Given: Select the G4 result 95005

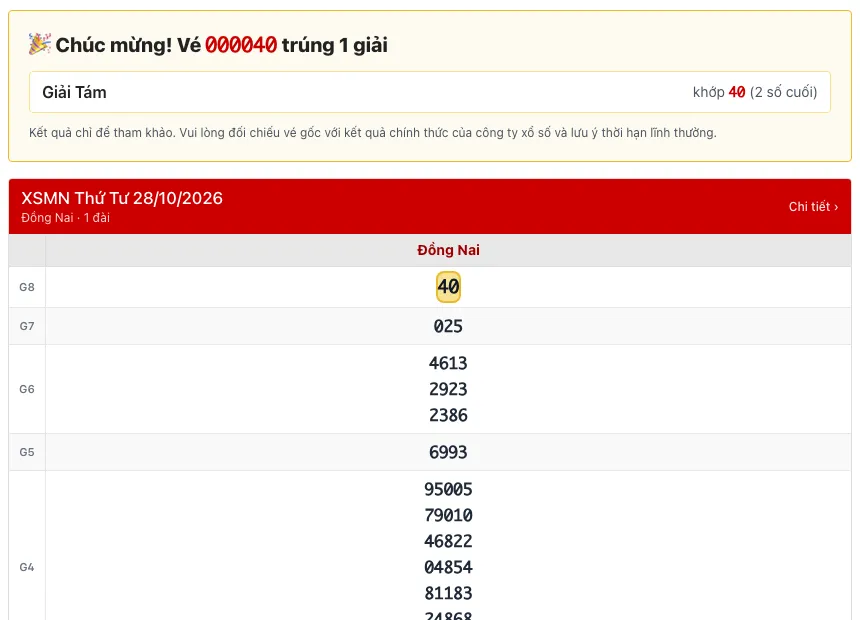Looking at the screenshot, I should [448, 489].
